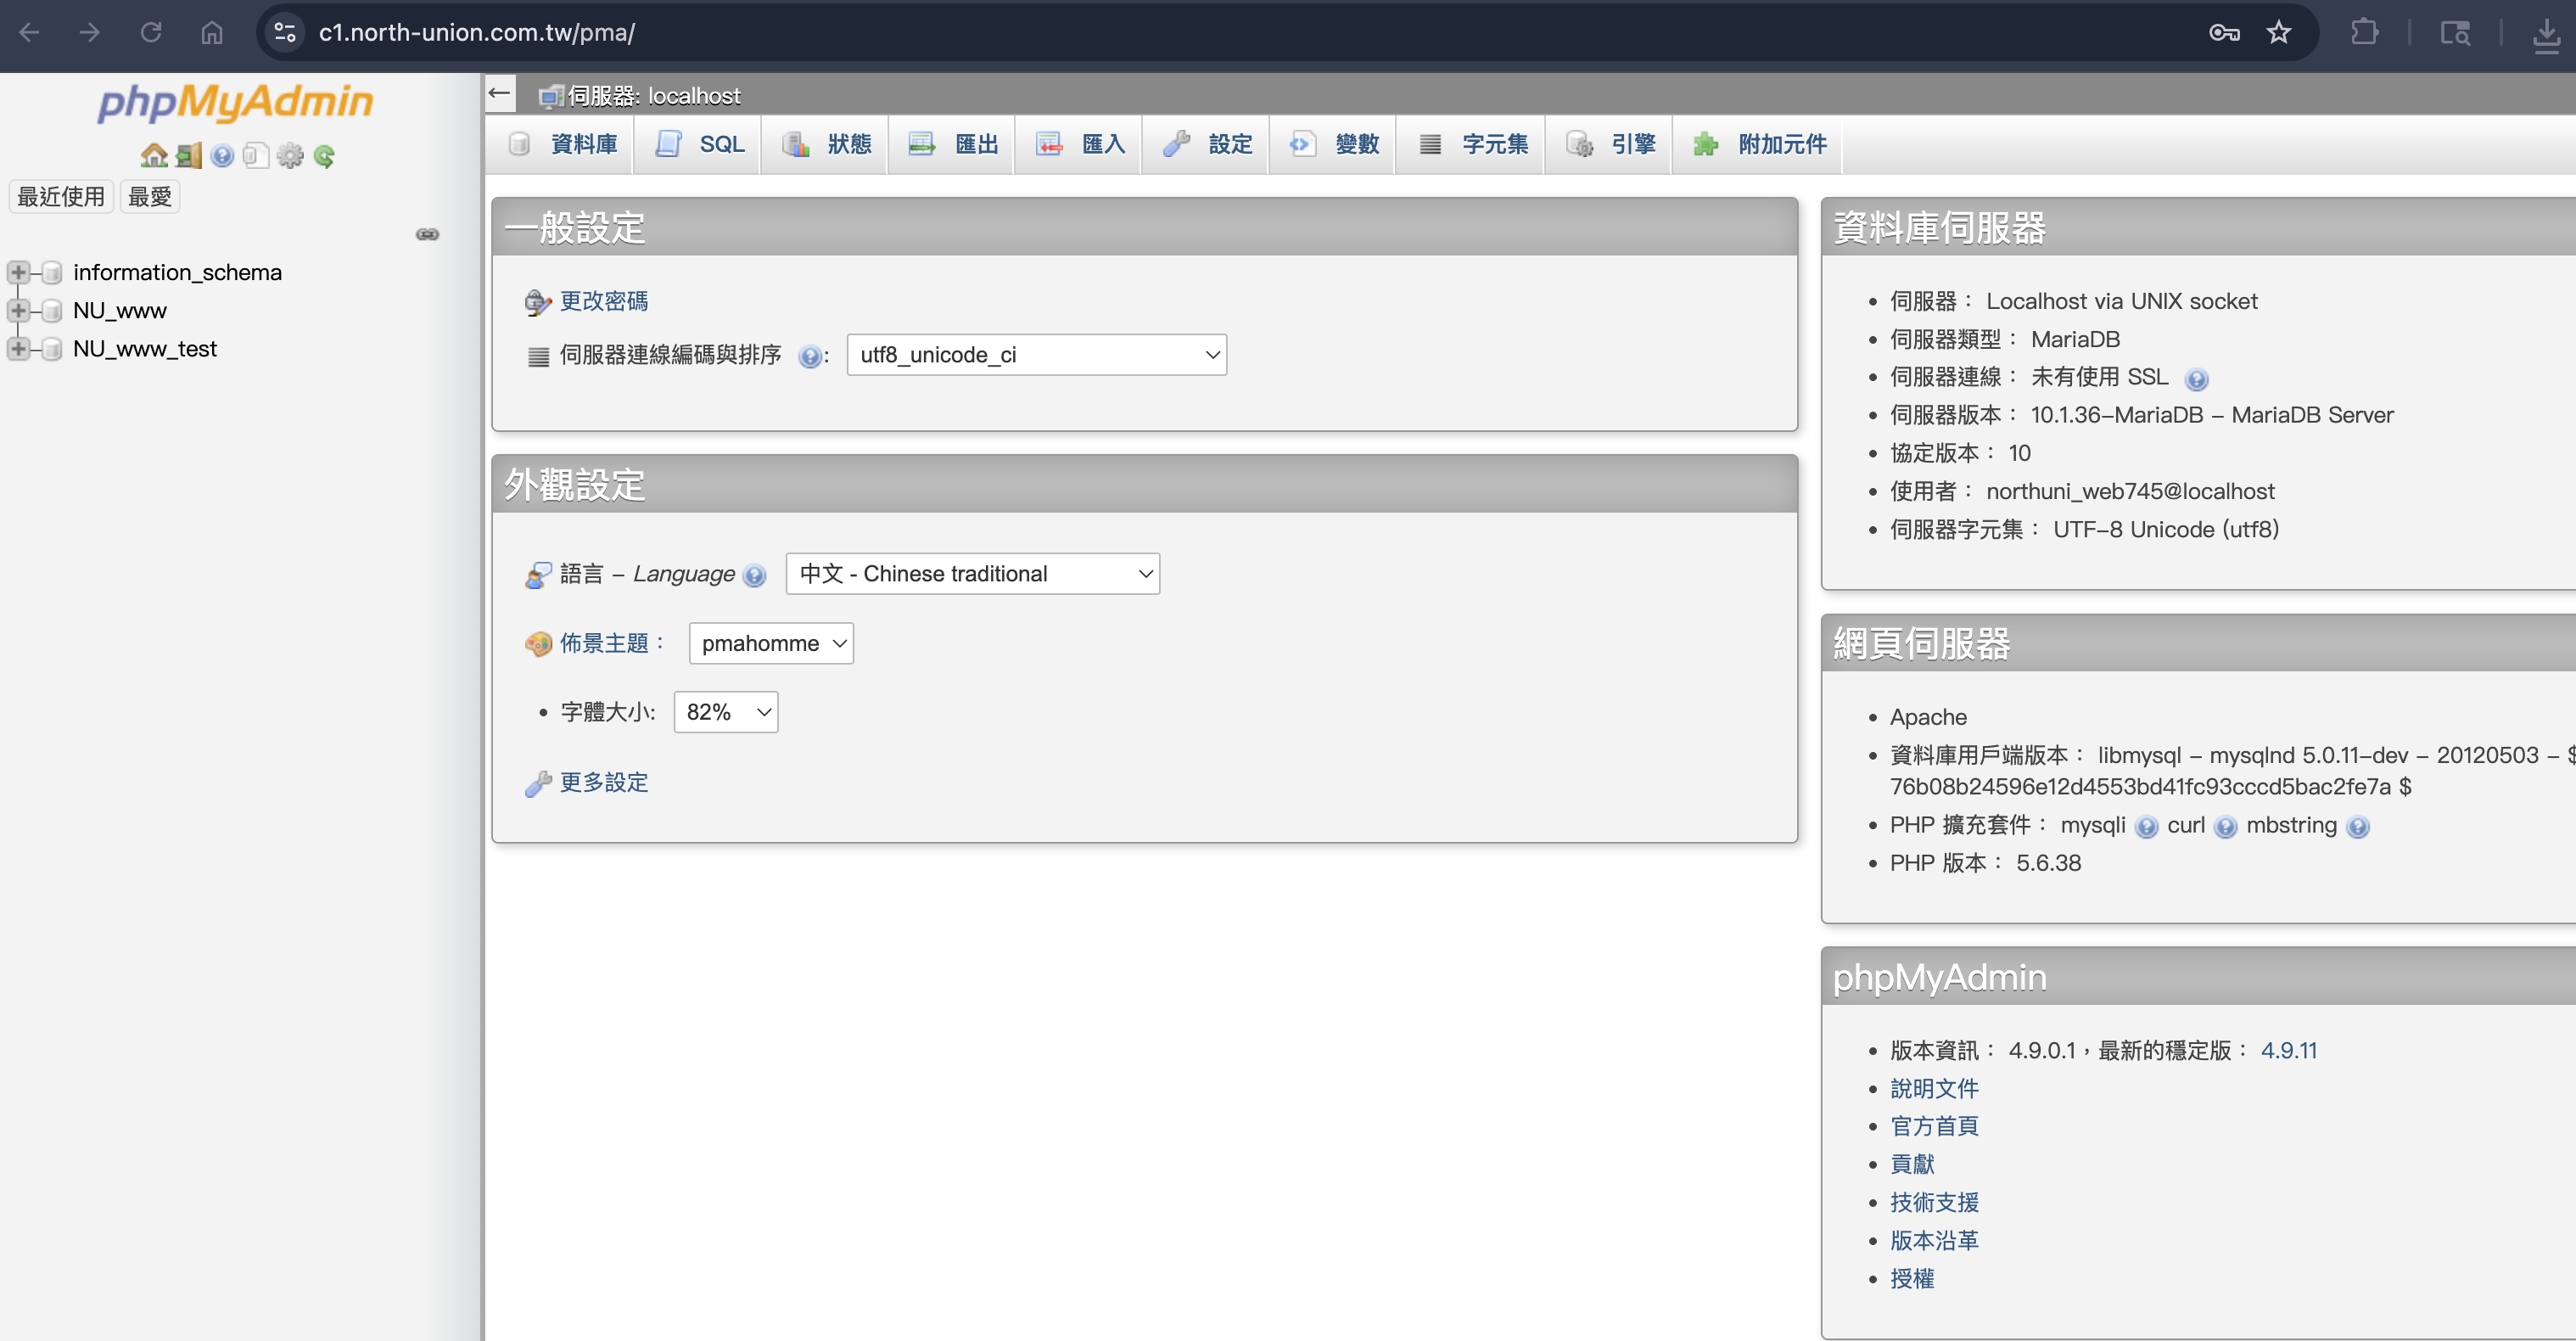Click the logout door icon
The image size is (2576, 1341).
(x=188, y=156)
